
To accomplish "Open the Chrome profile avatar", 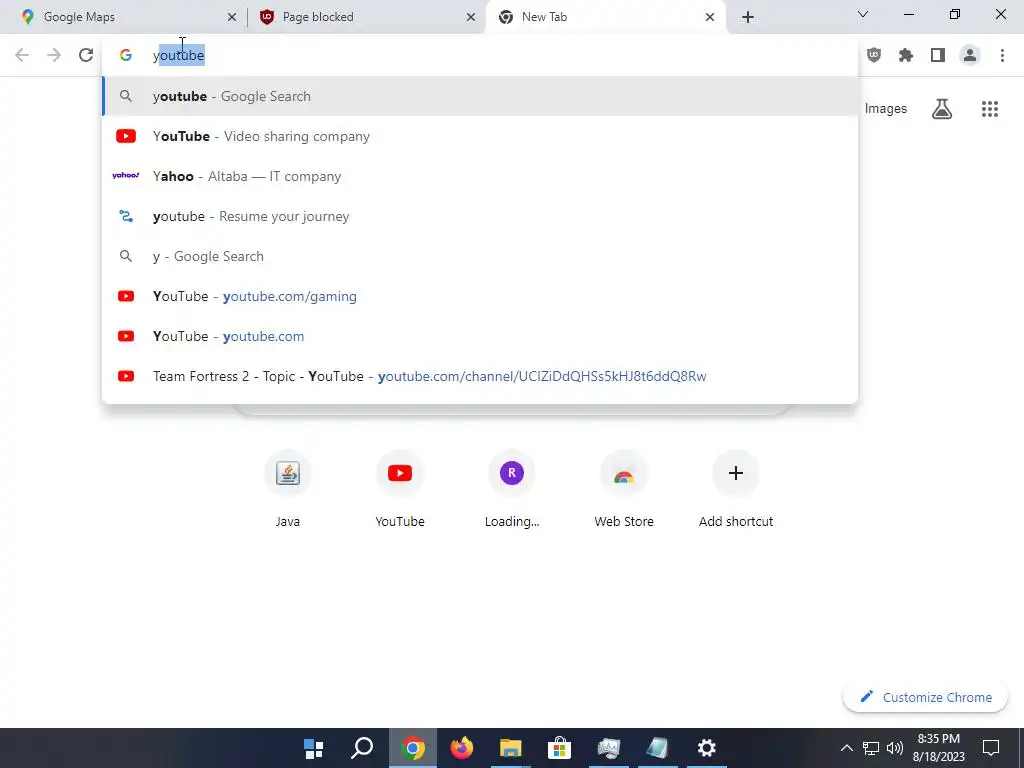I will [970, 55].
